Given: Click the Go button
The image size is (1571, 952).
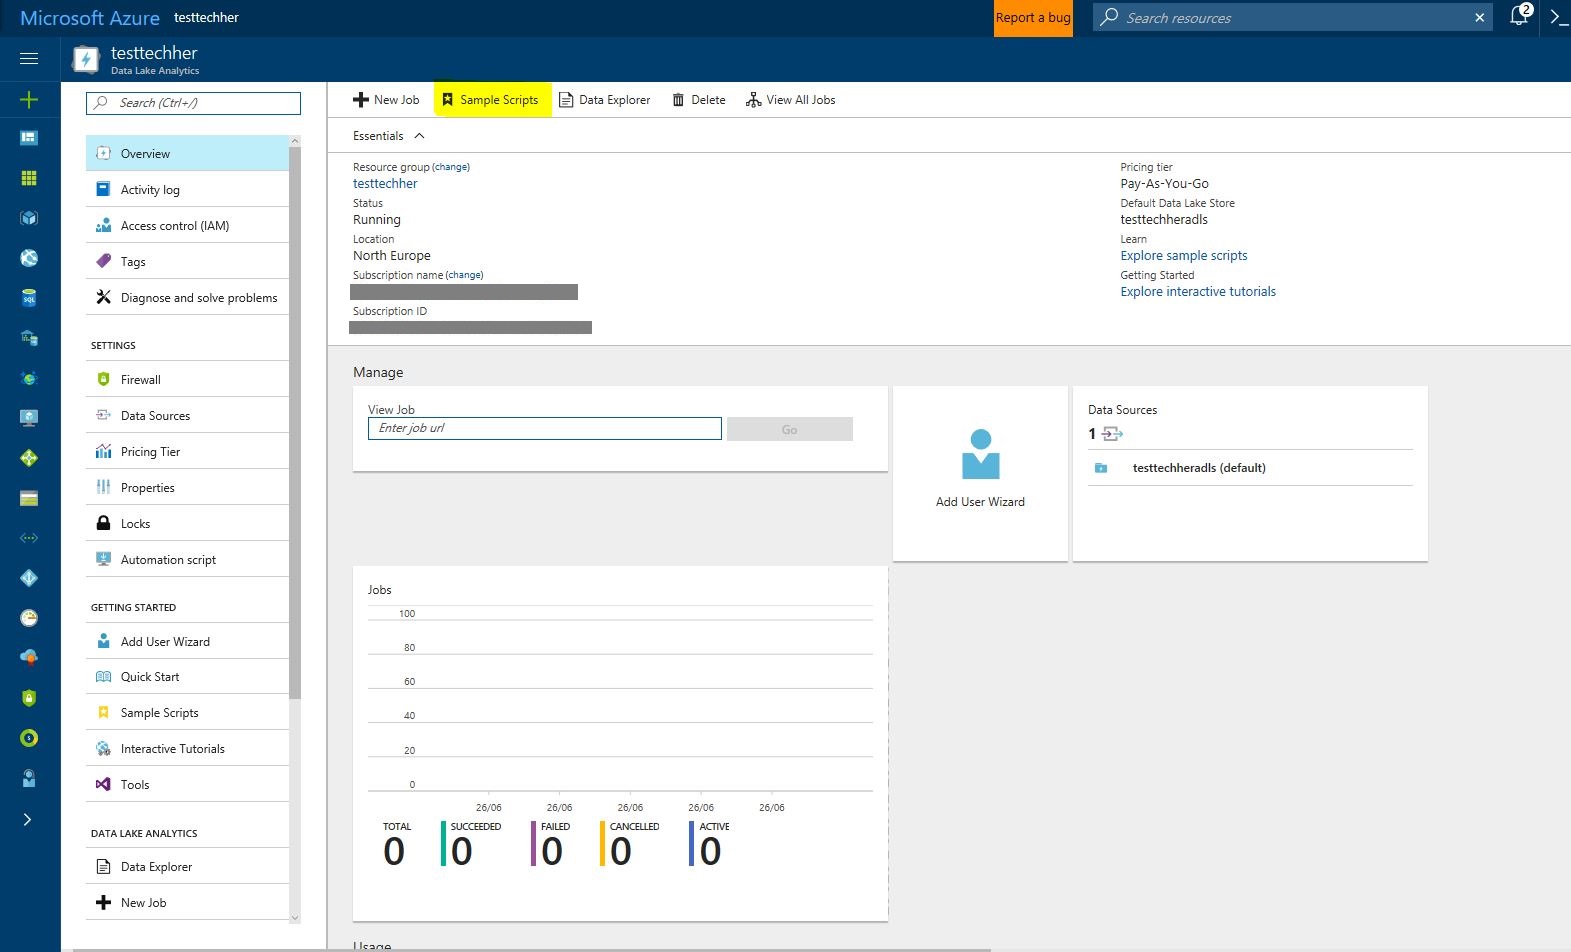Looking at the screenshot, I should (790, 429).
